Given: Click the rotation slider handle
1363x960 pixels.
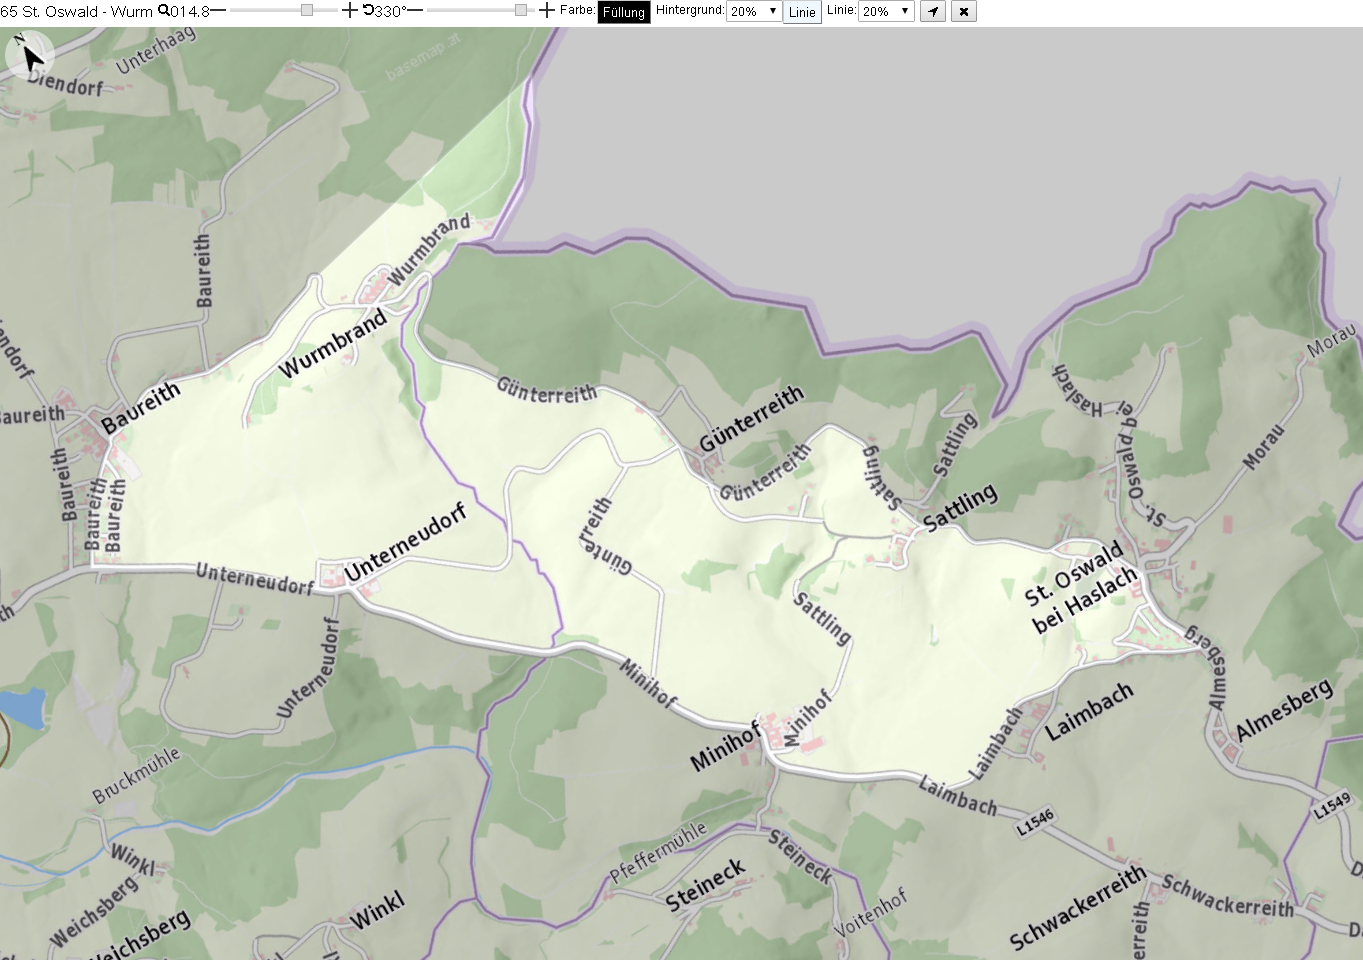Looking at the screenshot, I should click(521, 11).
